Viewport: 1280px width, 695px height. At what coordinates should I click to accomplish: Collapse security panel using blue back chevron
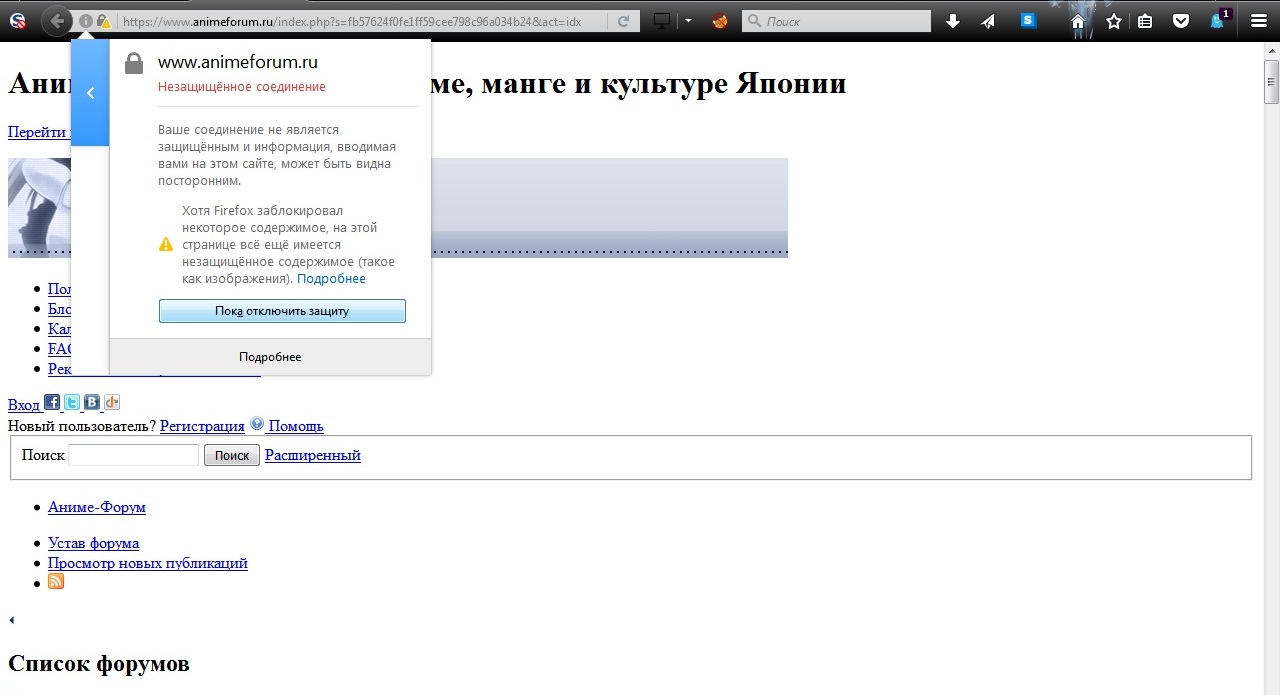pos(90,93)
